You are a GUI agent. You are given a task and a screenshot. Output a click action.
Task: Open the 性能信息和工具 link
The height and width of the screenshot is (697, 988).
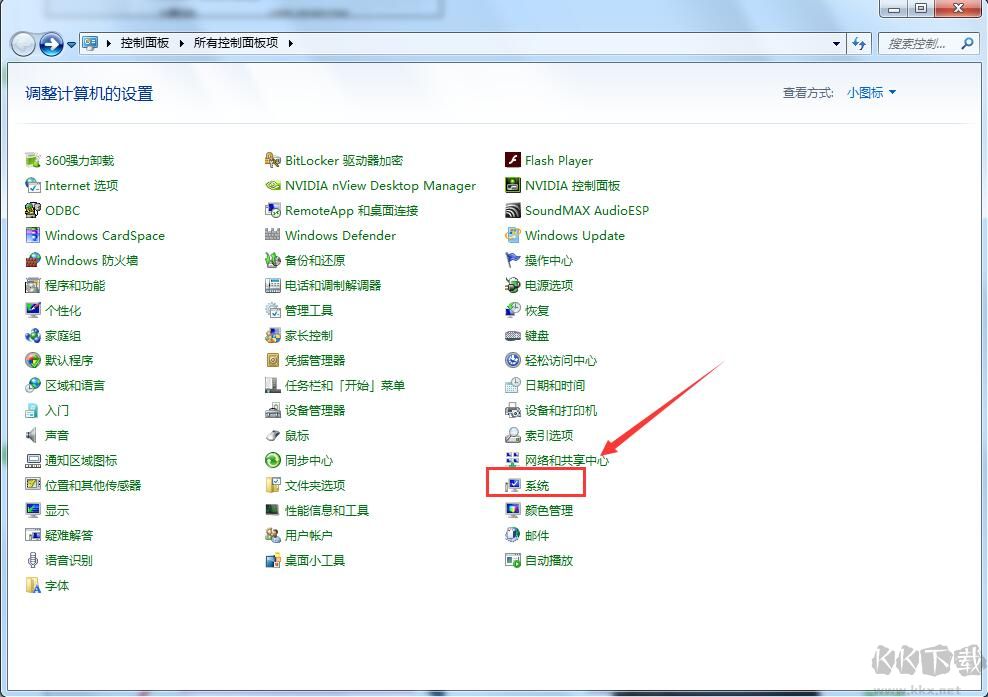click(x=327, y=510)
